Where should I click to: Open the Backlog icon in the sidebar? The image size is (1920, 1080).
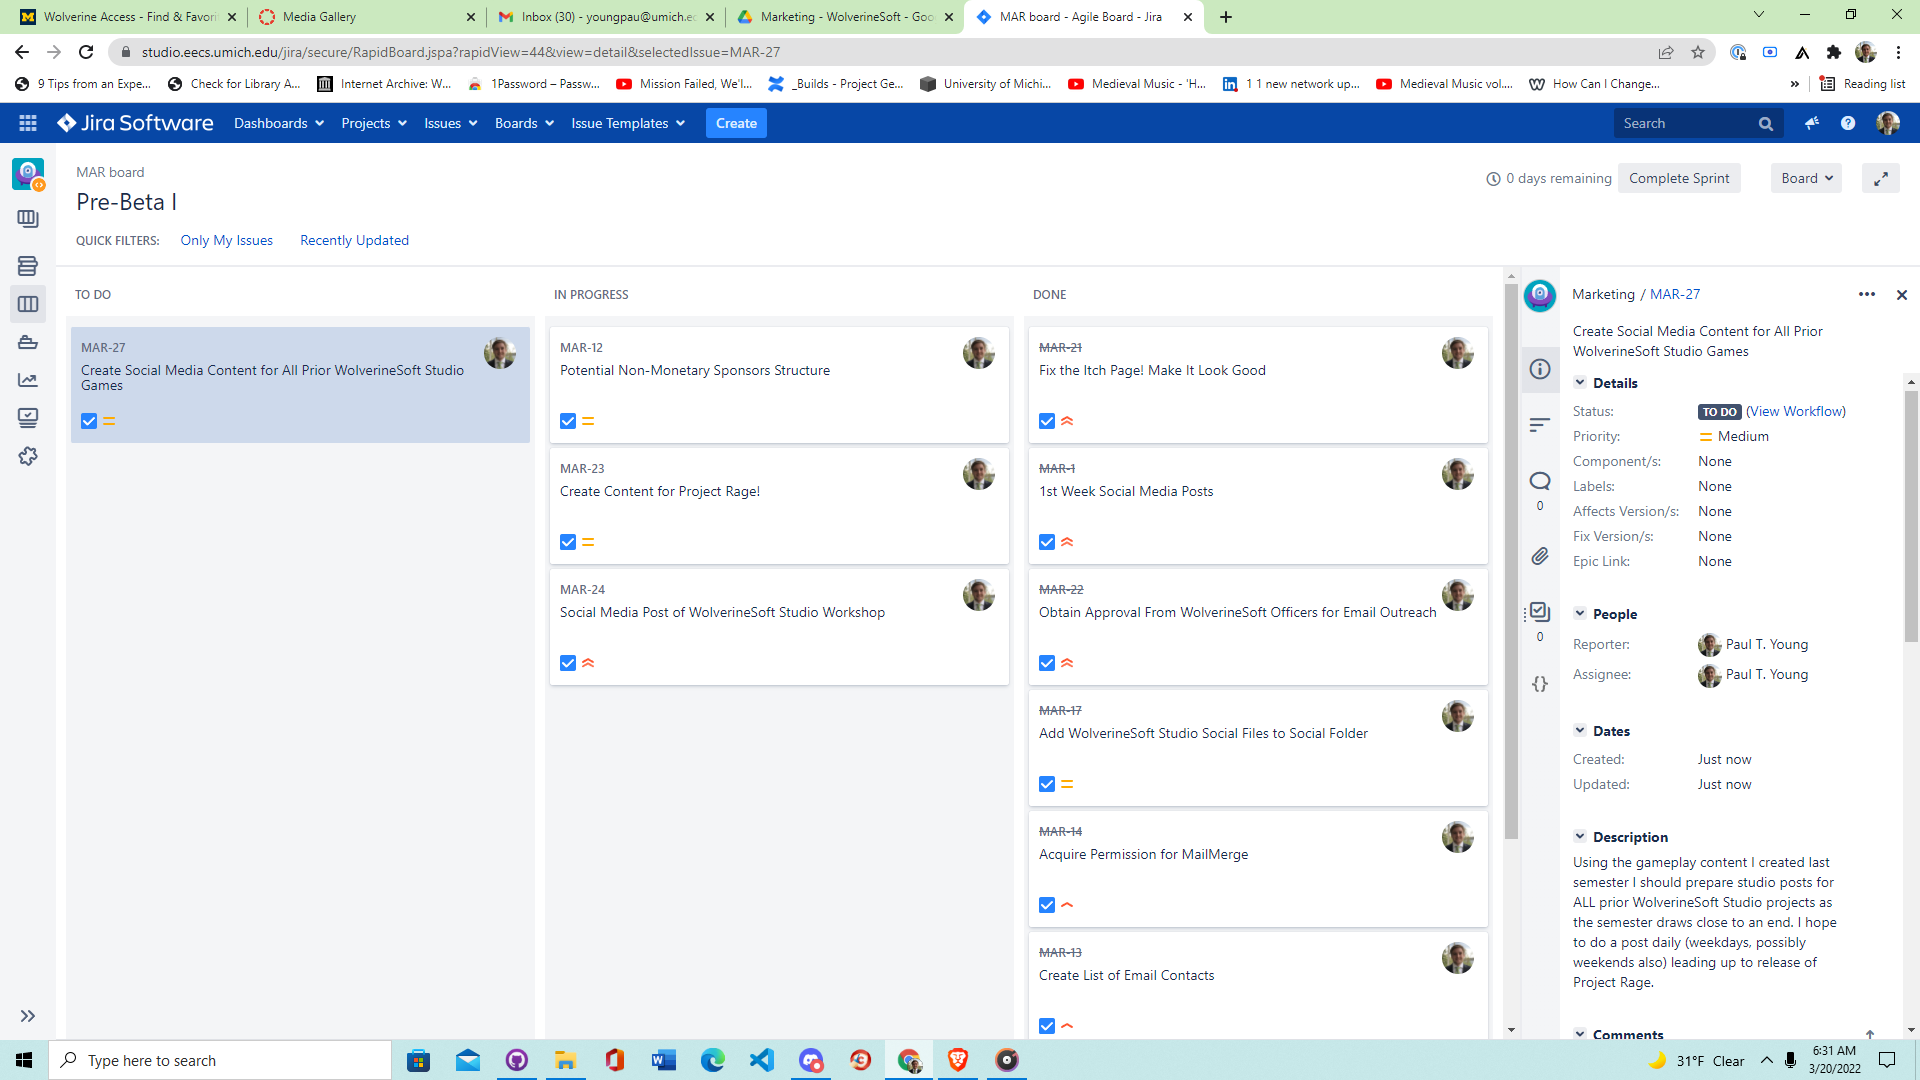[28, 265]
